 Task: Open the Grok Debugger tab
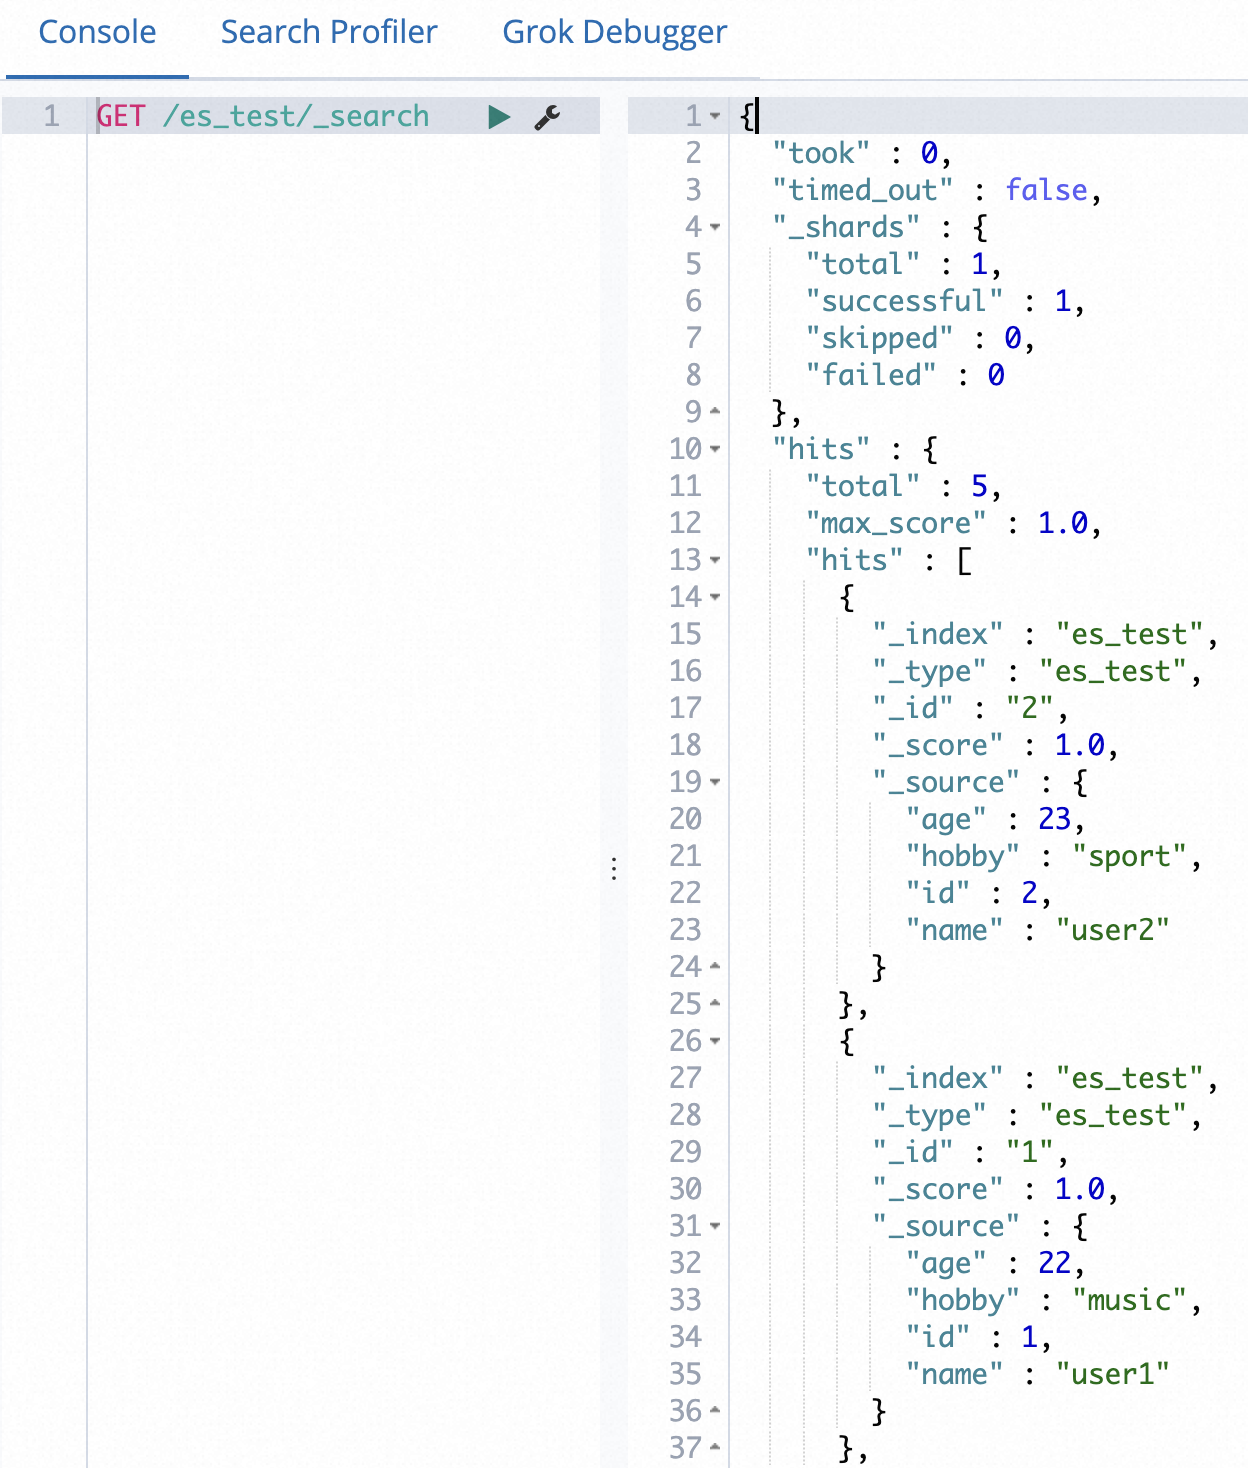pos(614,32)
